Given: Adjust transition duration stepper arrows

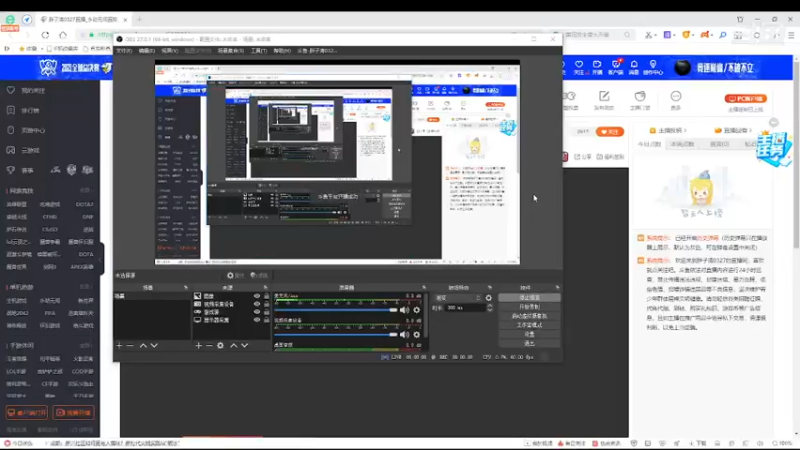Looking at the screenshot, I should pyautogui.click(x=490, y=308).
